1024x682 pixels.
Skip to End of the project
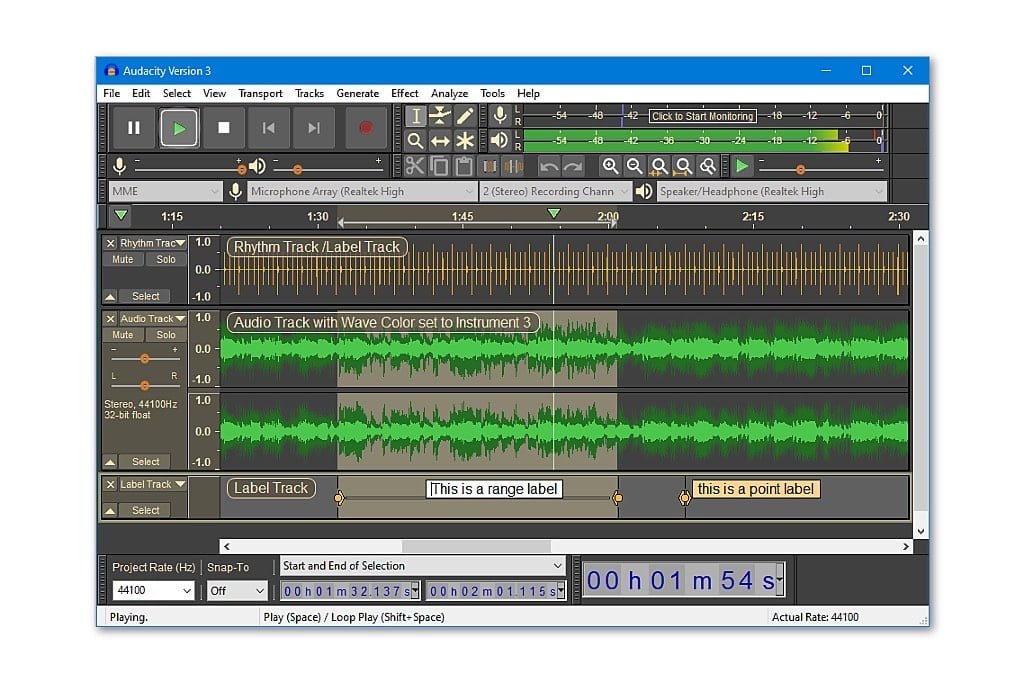pyautogui.click(x=313, y=128)
